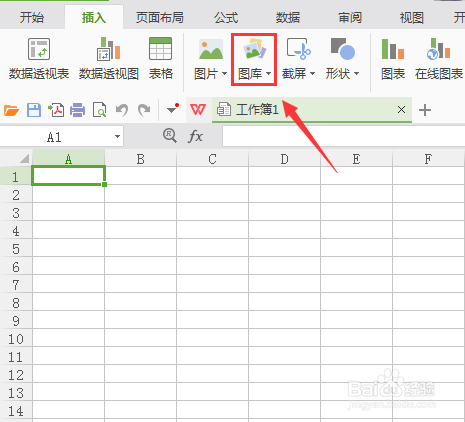Insert a chart (图表)
Viewport: 465px width, 422px height.
[393, 59]
